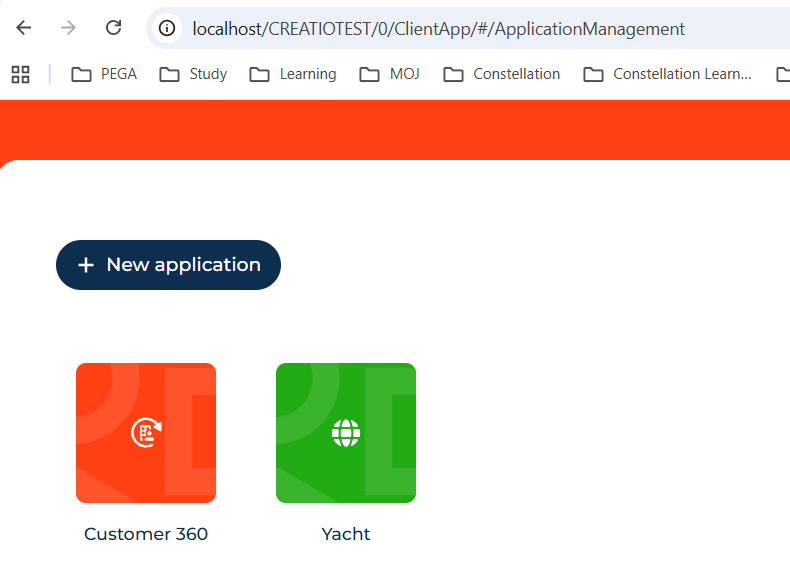Click the browser Back arrow
790x584 pixels.
click(x=24, y=28)
